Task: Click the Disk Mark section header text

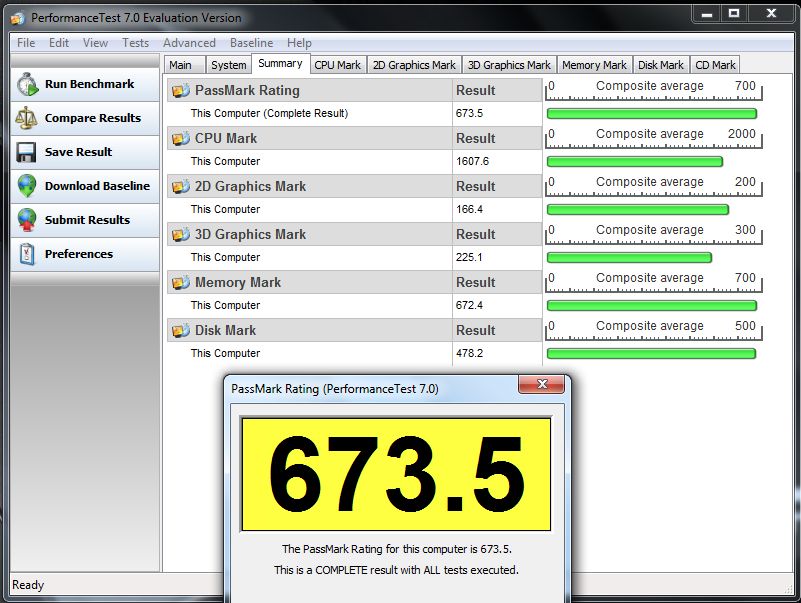Action: pos(225,331)
